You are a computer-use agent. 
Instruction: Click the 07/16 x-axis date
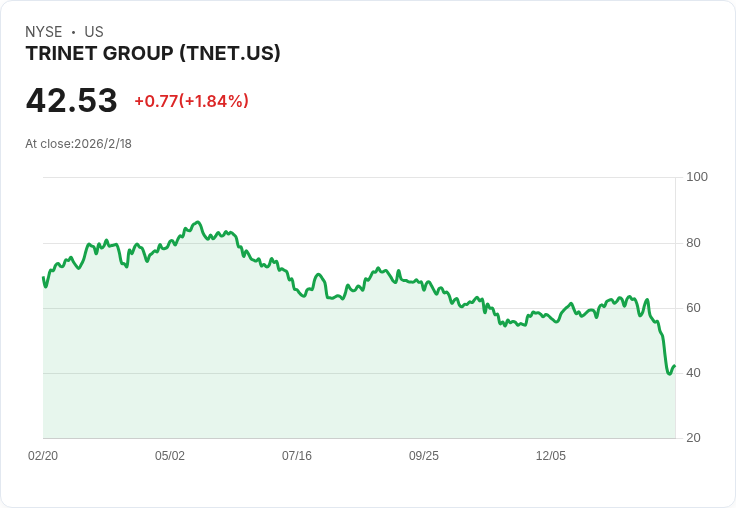297,456
